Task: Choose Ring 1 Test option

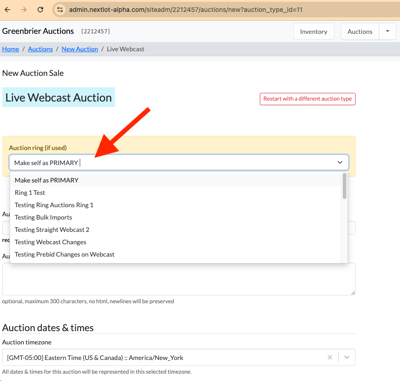Action: (x=176, y=193)
